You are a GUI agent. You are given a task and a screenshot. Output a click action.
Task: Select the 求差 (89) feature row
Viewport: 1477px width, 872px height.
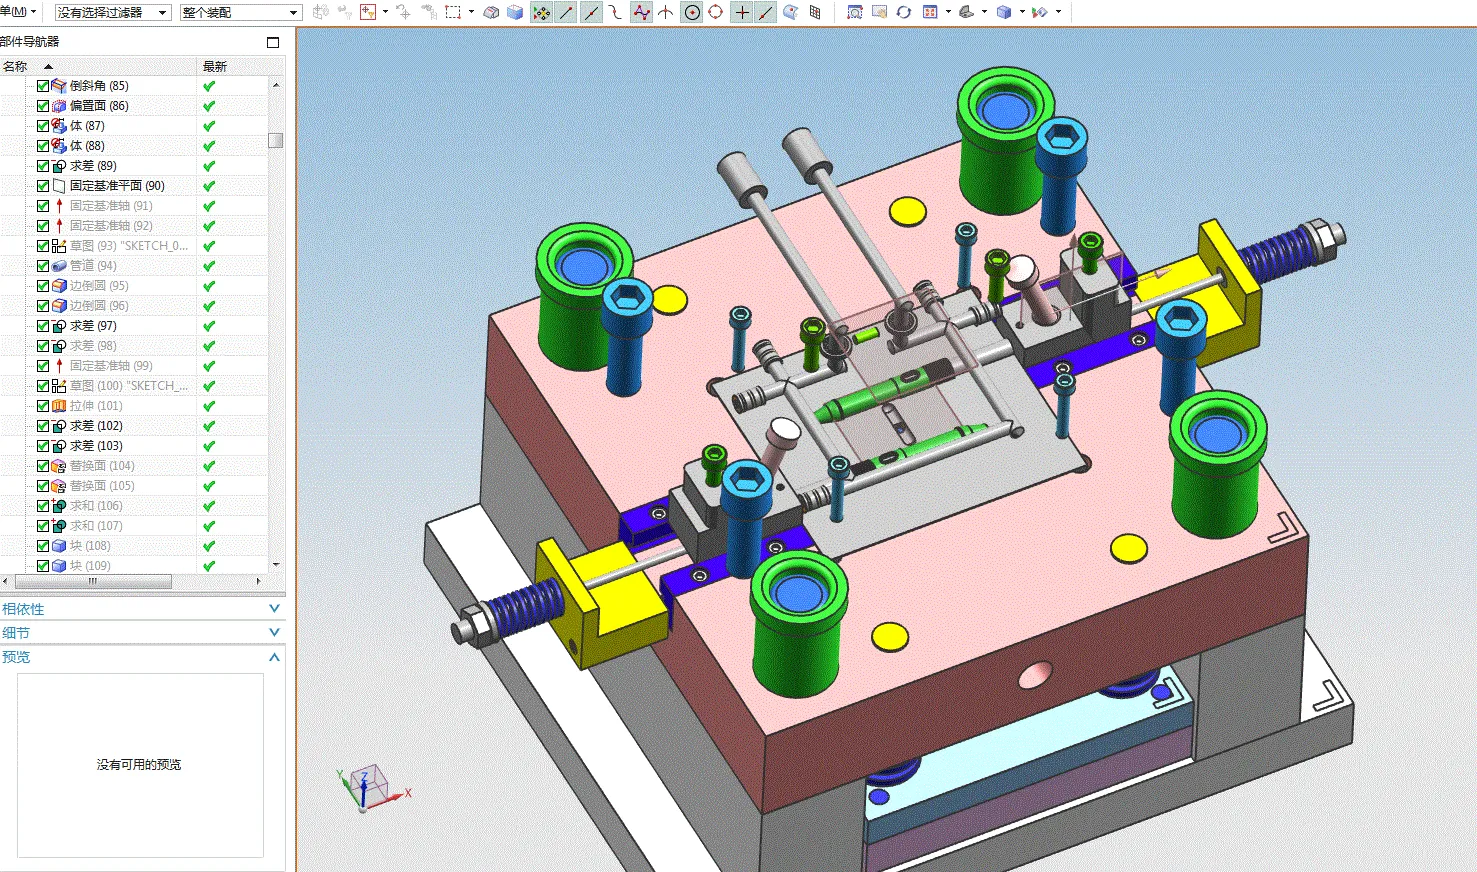(134, 166)
